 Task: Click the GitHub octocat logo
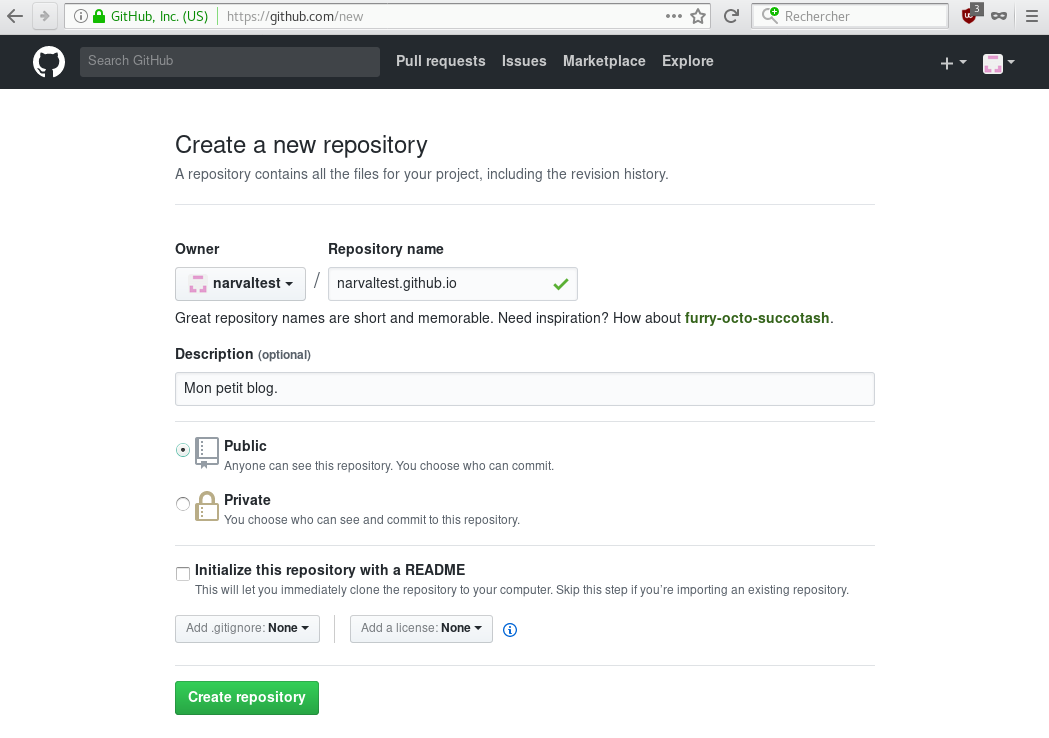click(48, 61)
